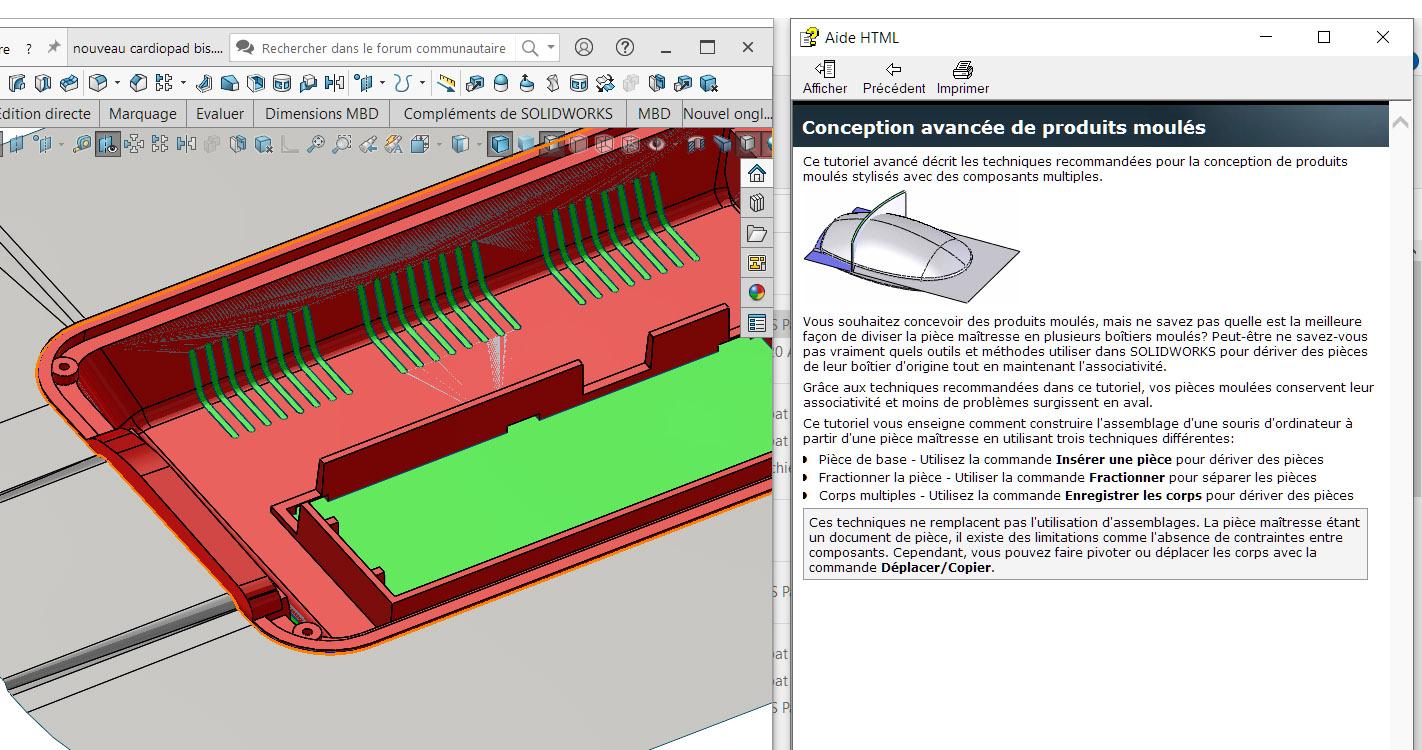
Task: Select the Dimensions MBD tab
Action: [321, 113]
